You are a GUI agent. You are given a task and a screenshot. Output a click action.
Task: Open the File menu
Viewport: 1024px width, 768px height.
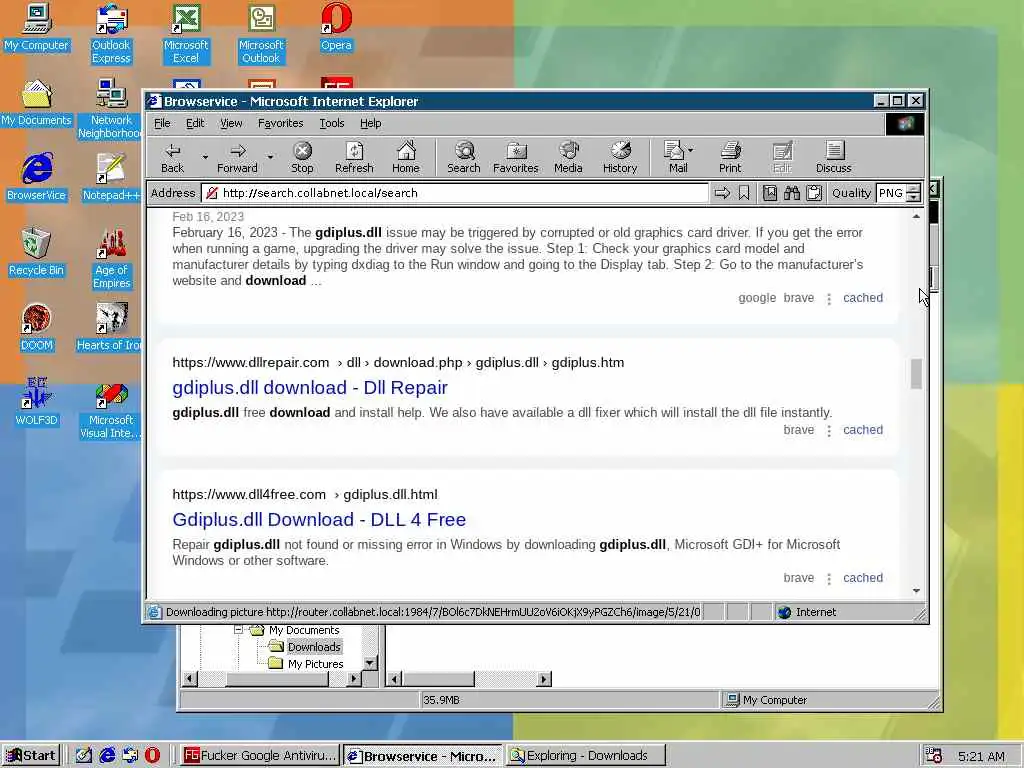[x=162, y=123]
